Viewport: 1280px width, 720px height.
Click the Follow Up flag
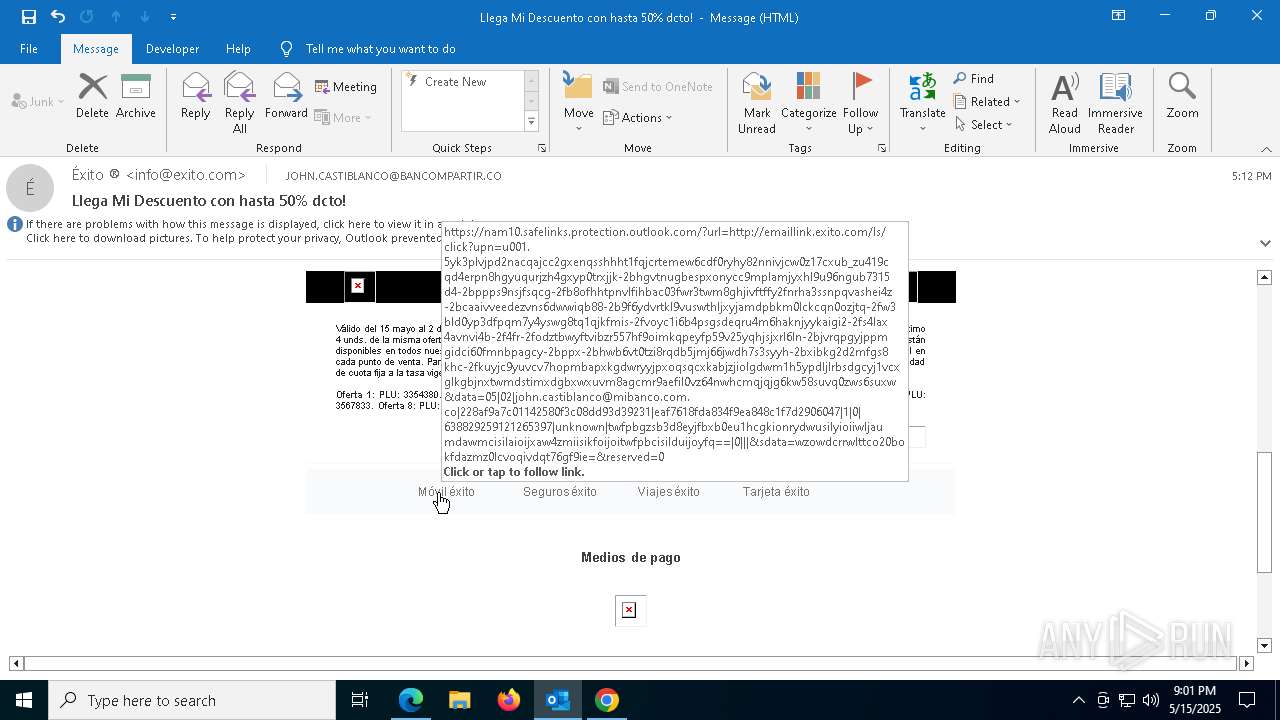860,103
